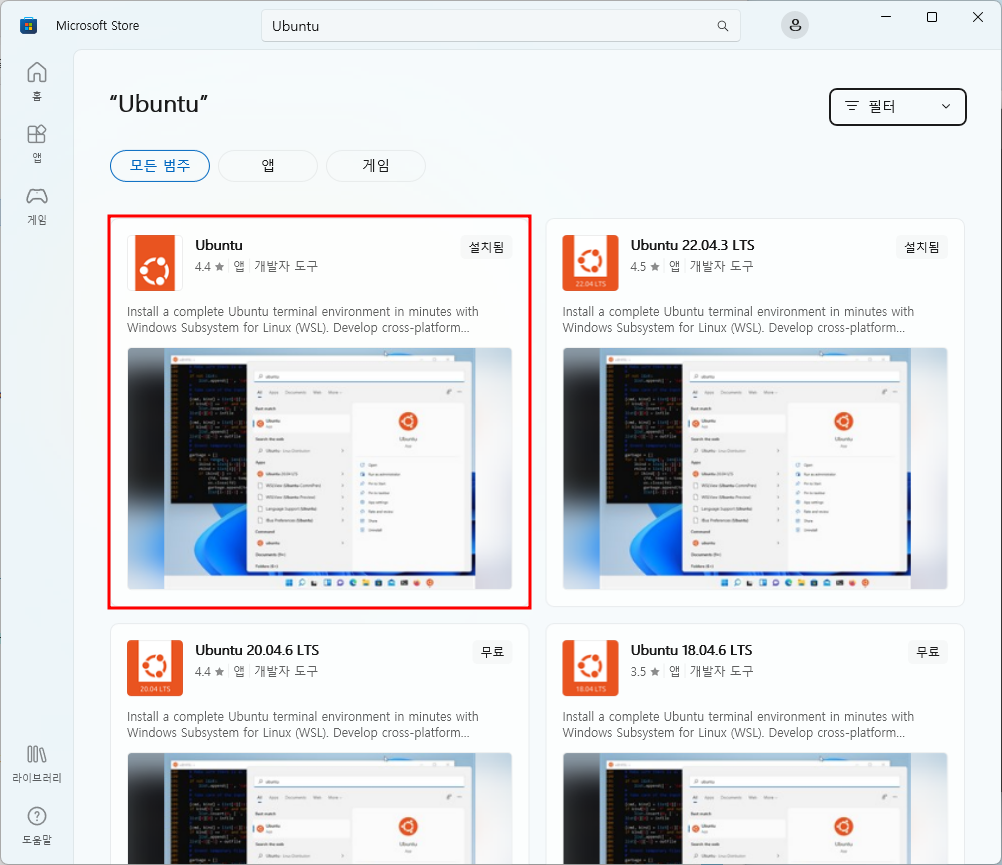Viewport: 1002px width, 865px height.
Task: Open the Library in the sidebar
Action: tap(36, 764)
